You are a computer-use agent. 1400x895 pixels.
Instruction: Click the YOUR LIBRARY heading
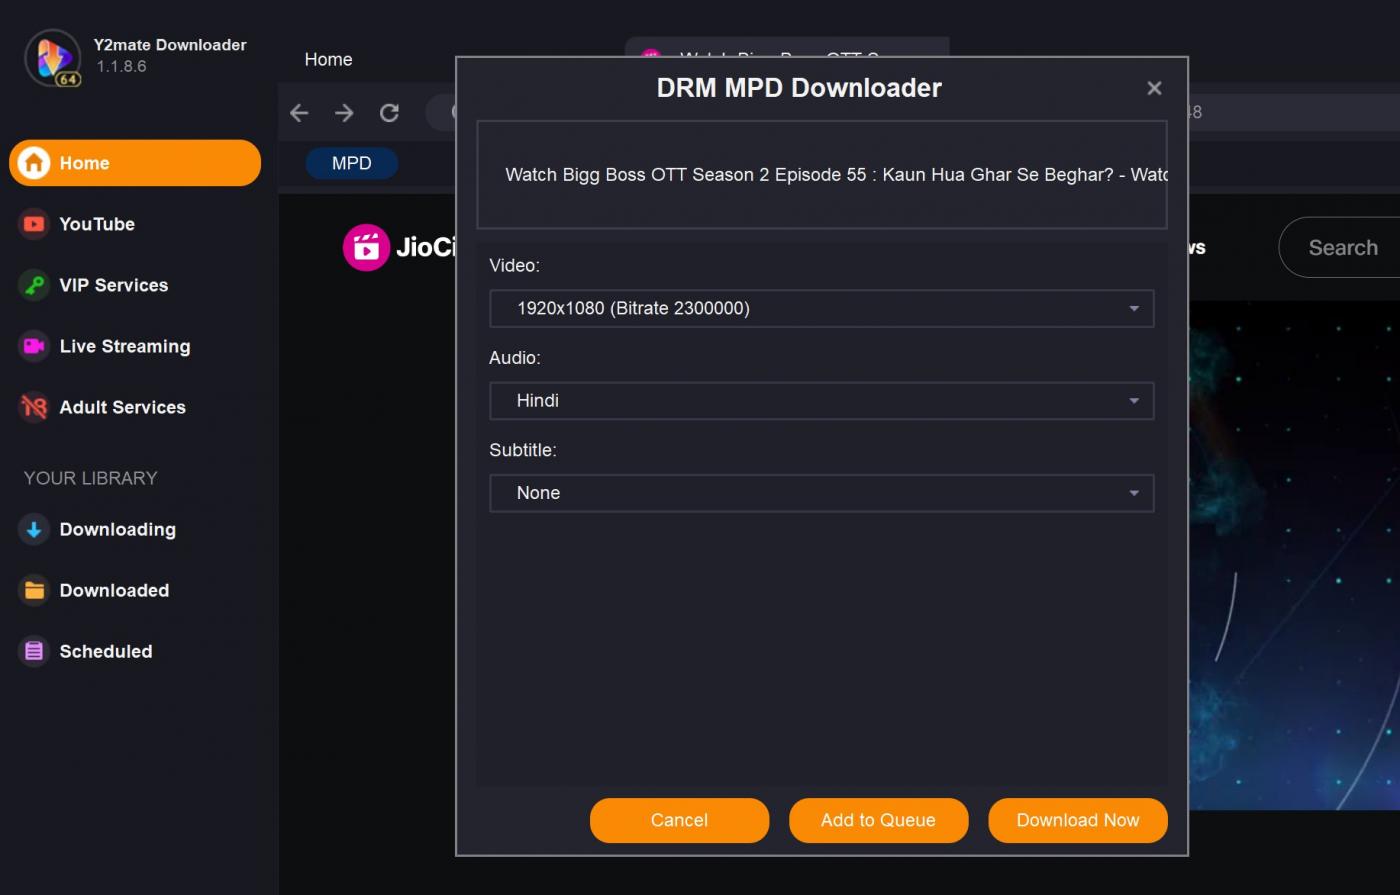(91, 478)
